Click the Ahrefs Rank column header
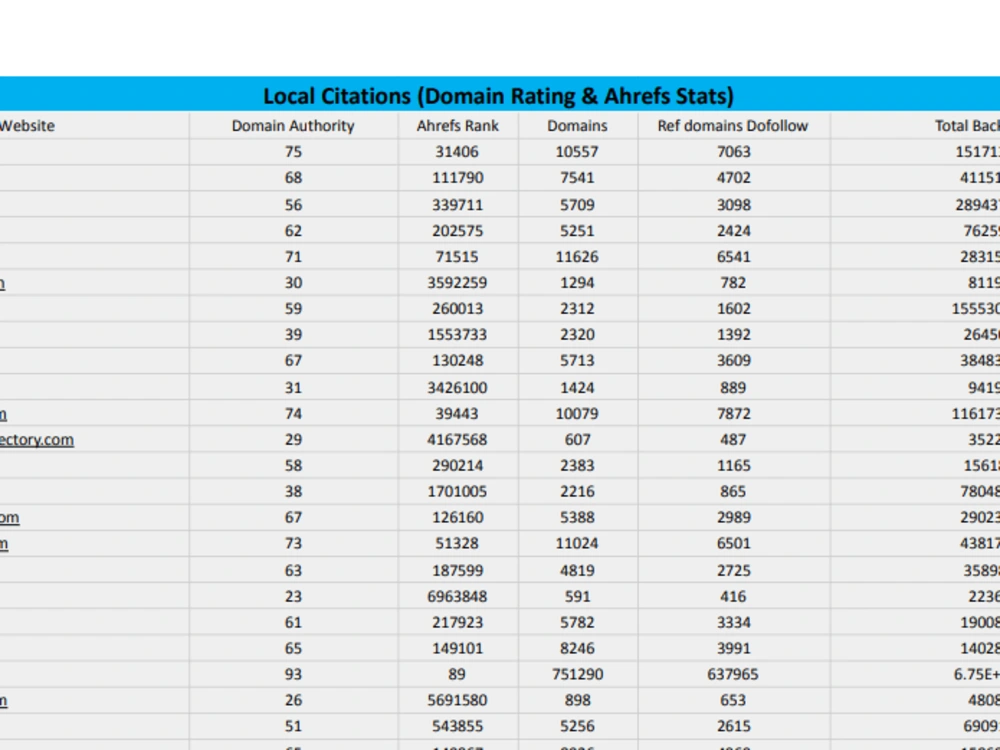This screenshot has width=1000, height=750. point(457,126)
